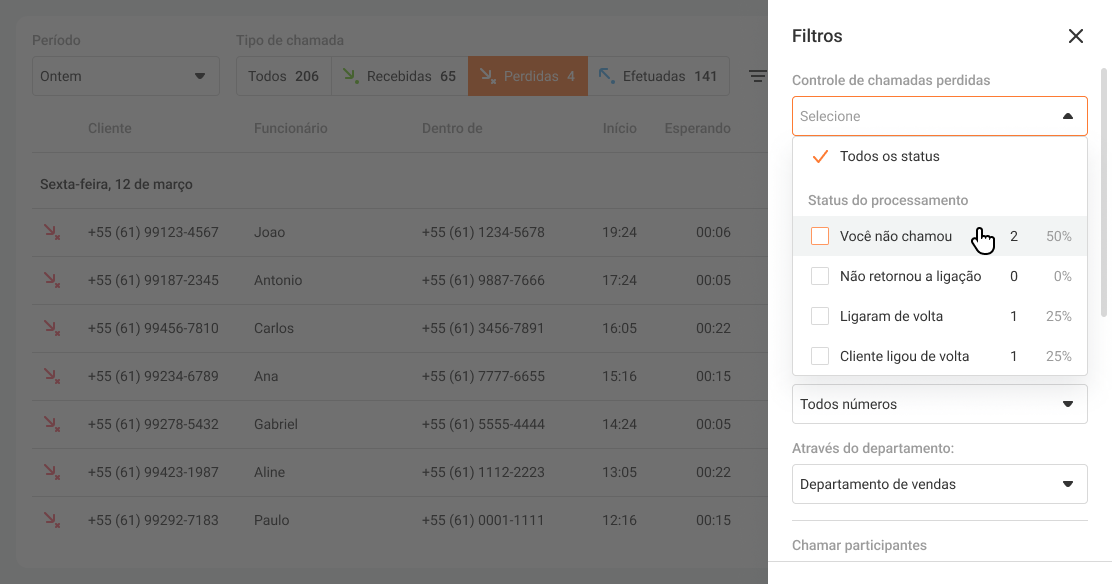1112x584 pixels.
Task: Click missed call icon in Paulo's row
Action: coord(51,520)
